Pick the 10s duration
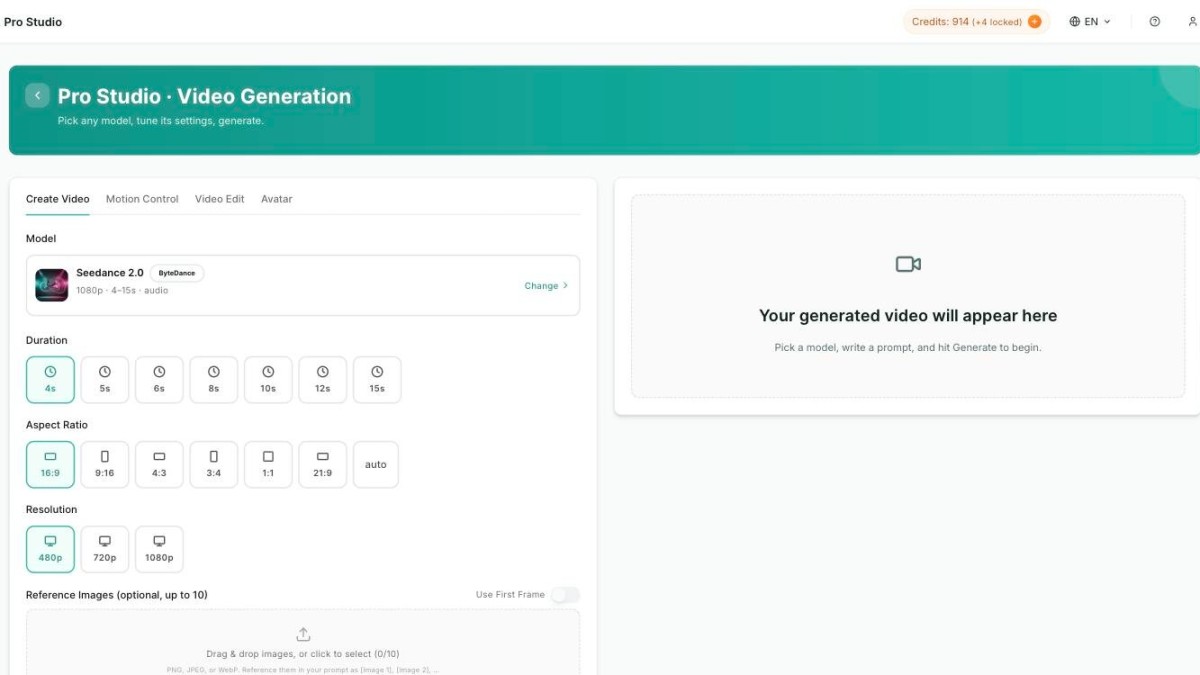This screenshot has height=675, width=1200. click(x=268, y=380)
